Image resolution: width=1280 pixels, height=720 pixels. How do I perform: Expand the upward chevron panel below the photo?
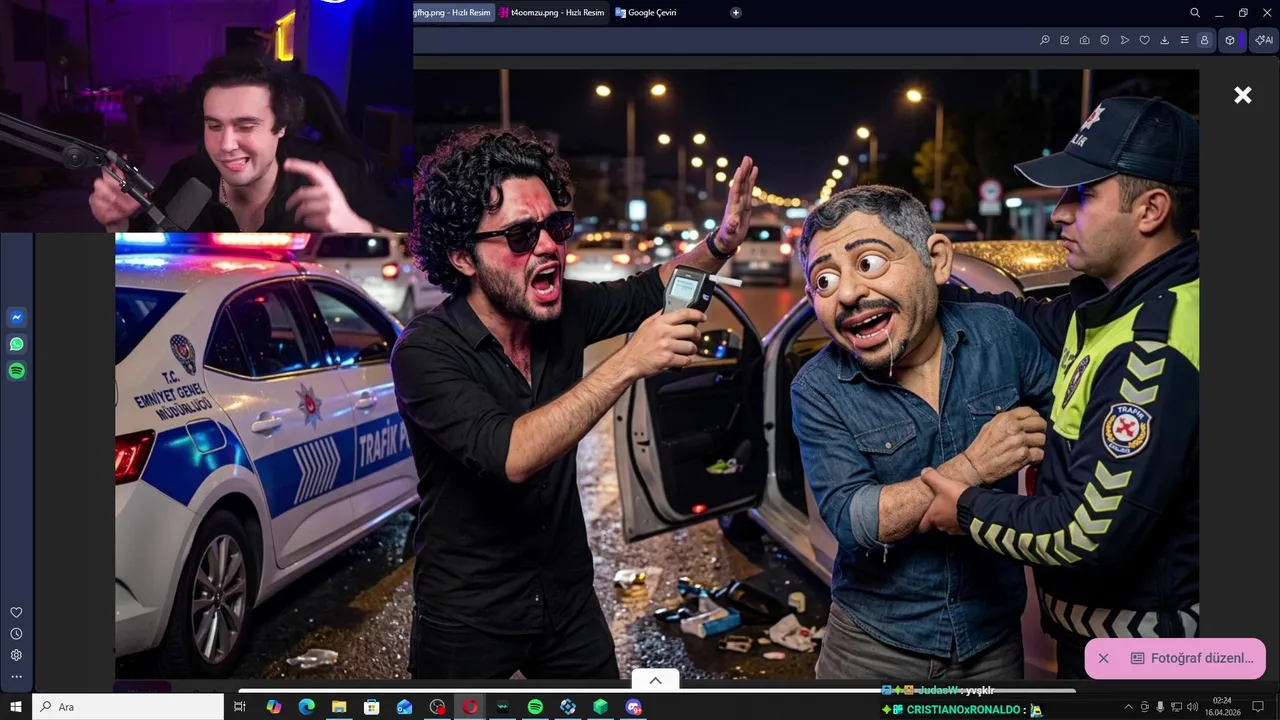pyautogui.click(x=656, y=680)
